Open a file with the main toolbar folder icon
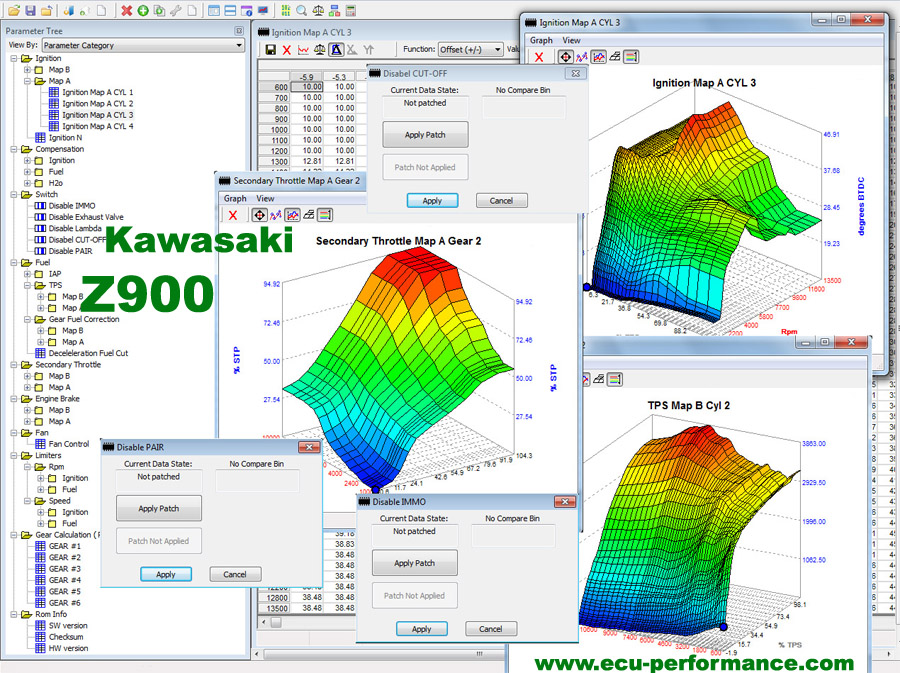 (14, 10)
